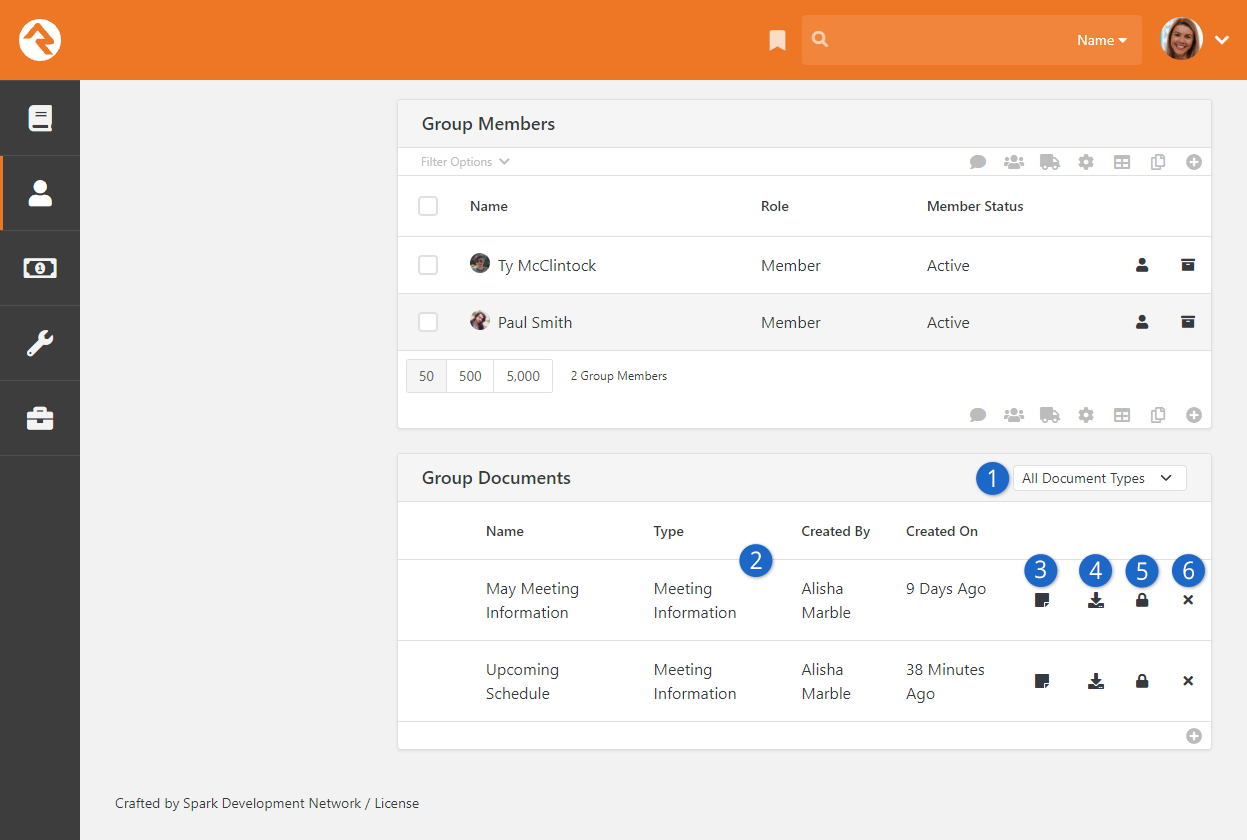
Task: Click '38 Minutes Ago' created date cell
Action: click(x=945, y=681)
